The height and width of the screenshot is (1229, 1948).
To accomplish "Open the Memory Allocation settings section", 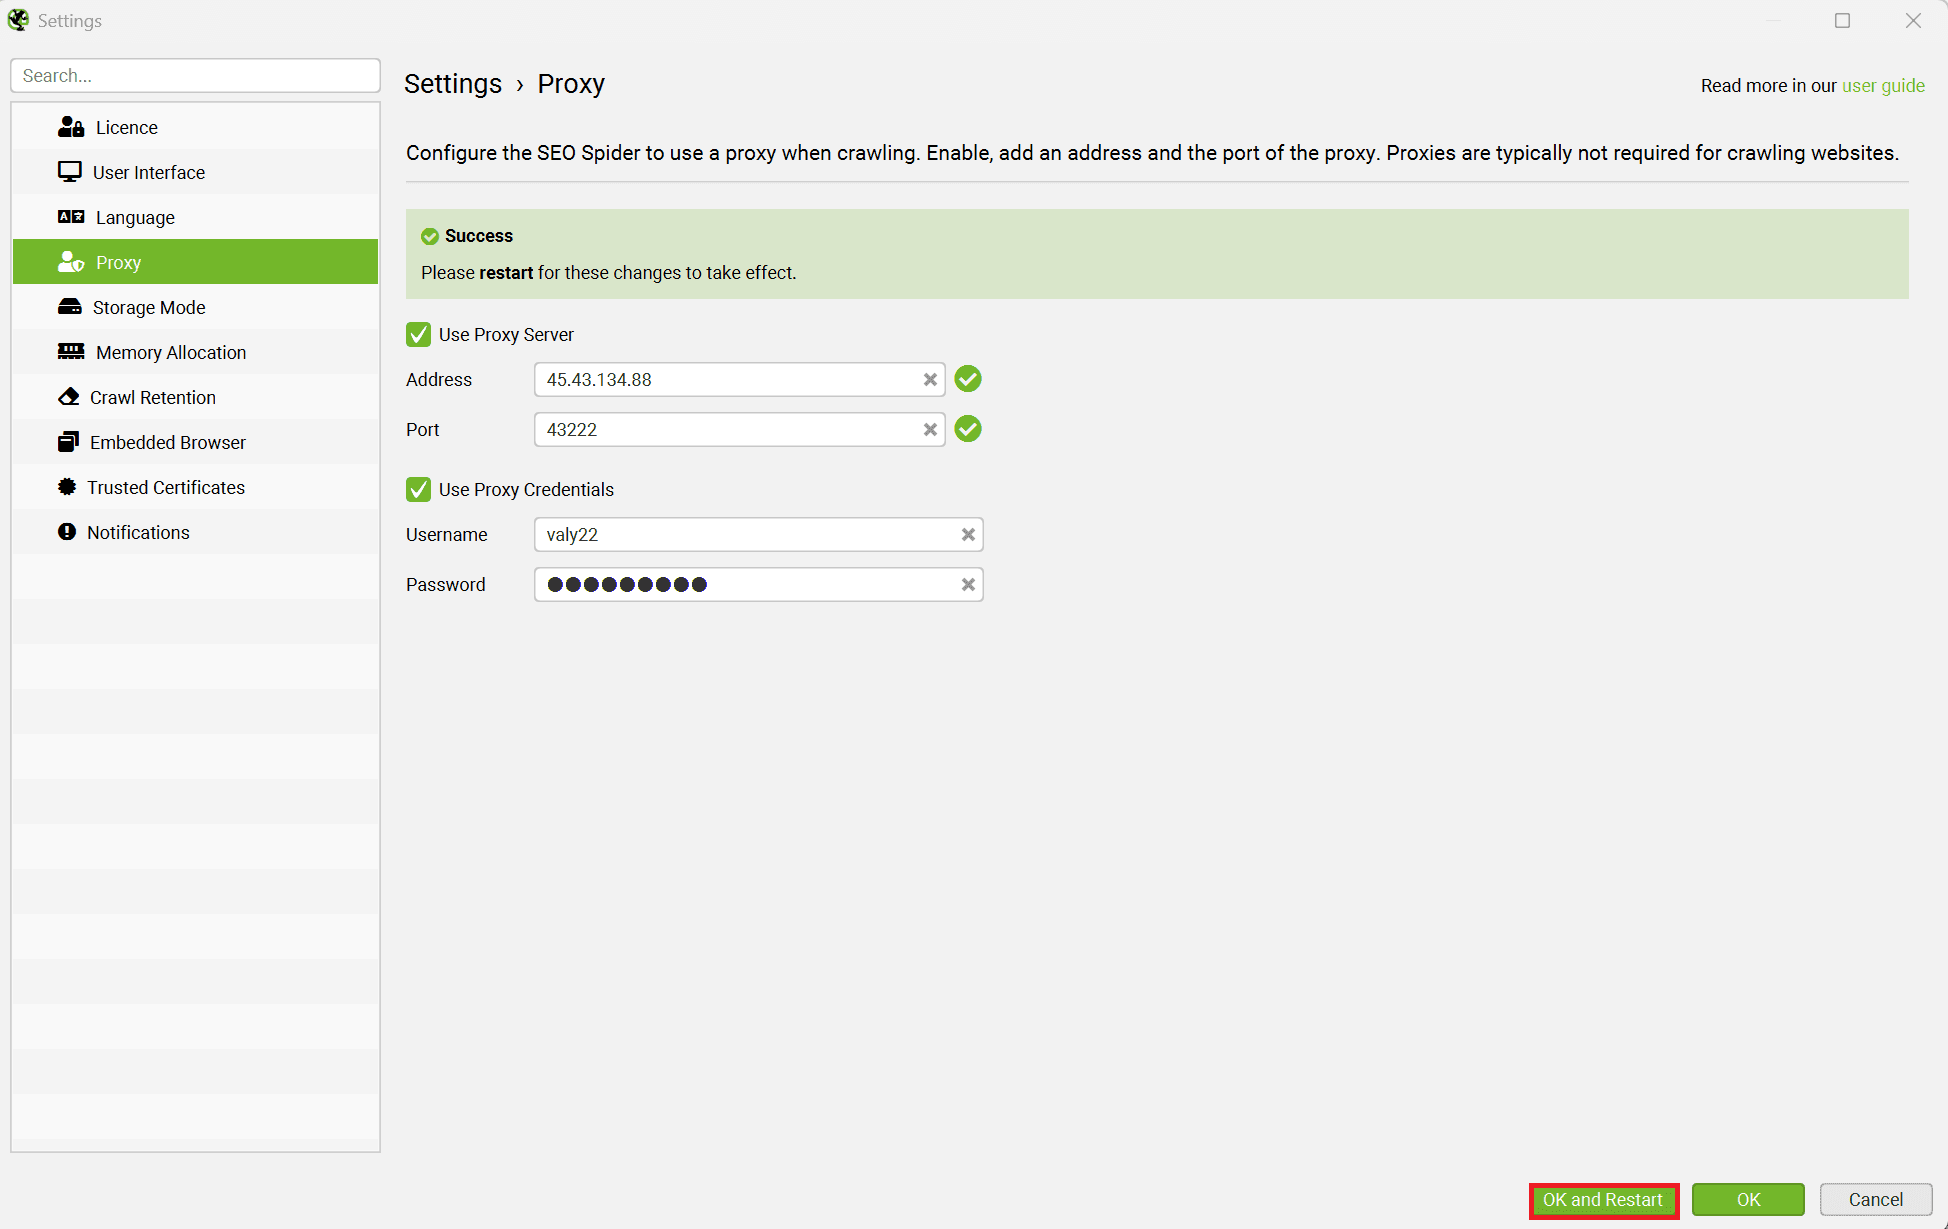I will (171, 352).
